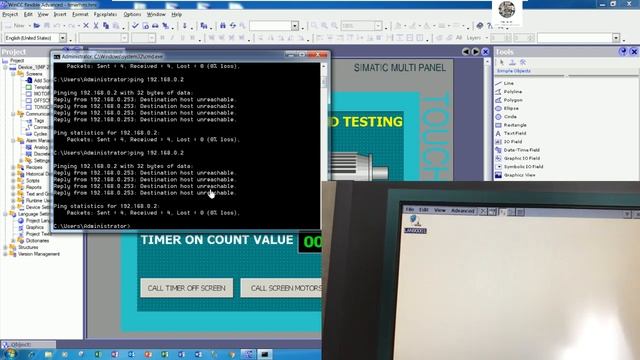This screenshot has height=360, width=640.
Task: Click the help question-mark icon in toolbar
Action: (489, 26)
